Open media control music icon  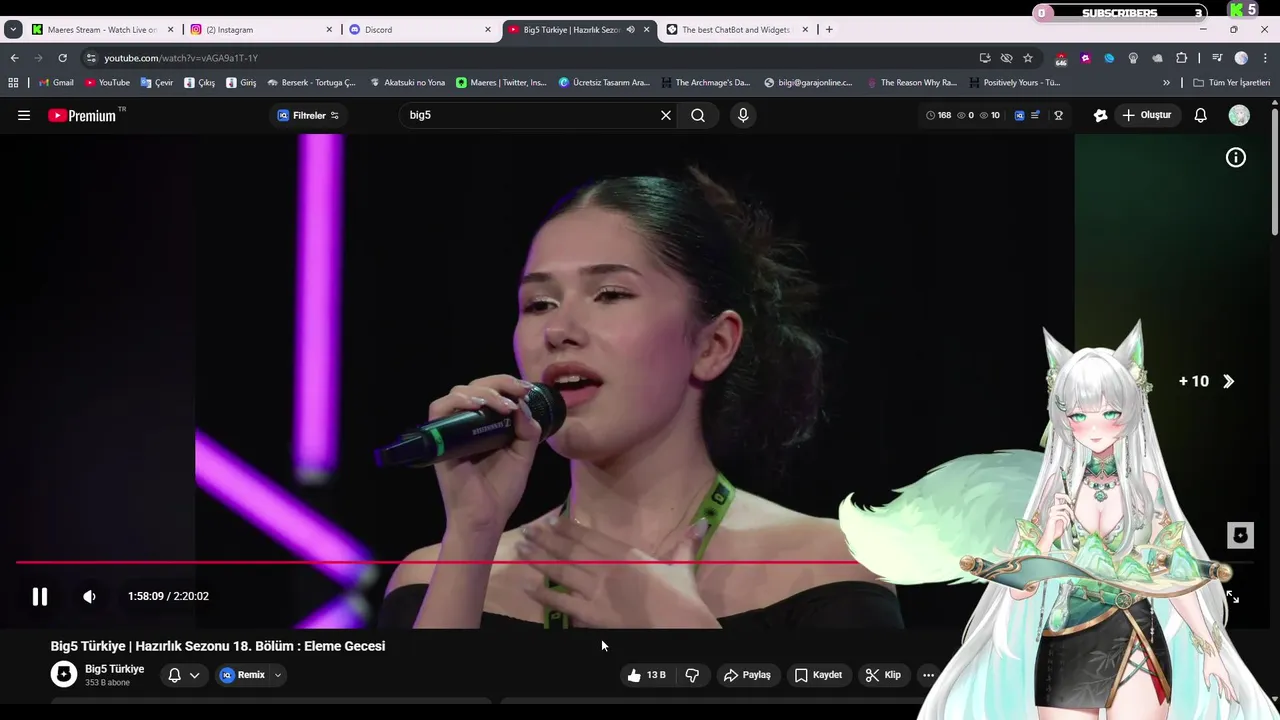1217,58
